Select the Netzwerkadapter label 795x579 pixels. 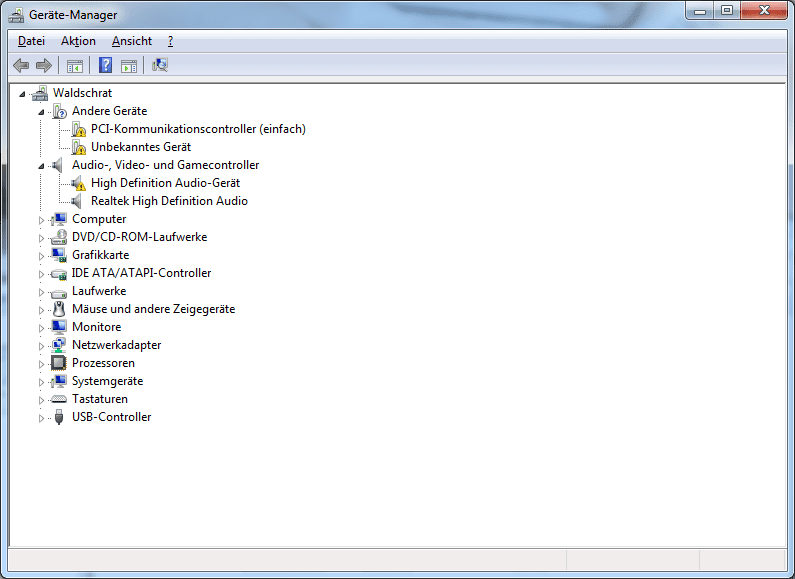(117, 345)
